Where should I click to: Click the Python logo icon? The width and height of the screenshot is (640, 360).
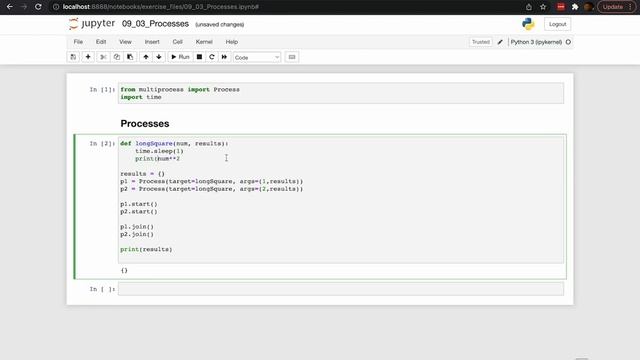tap(528, 24)
